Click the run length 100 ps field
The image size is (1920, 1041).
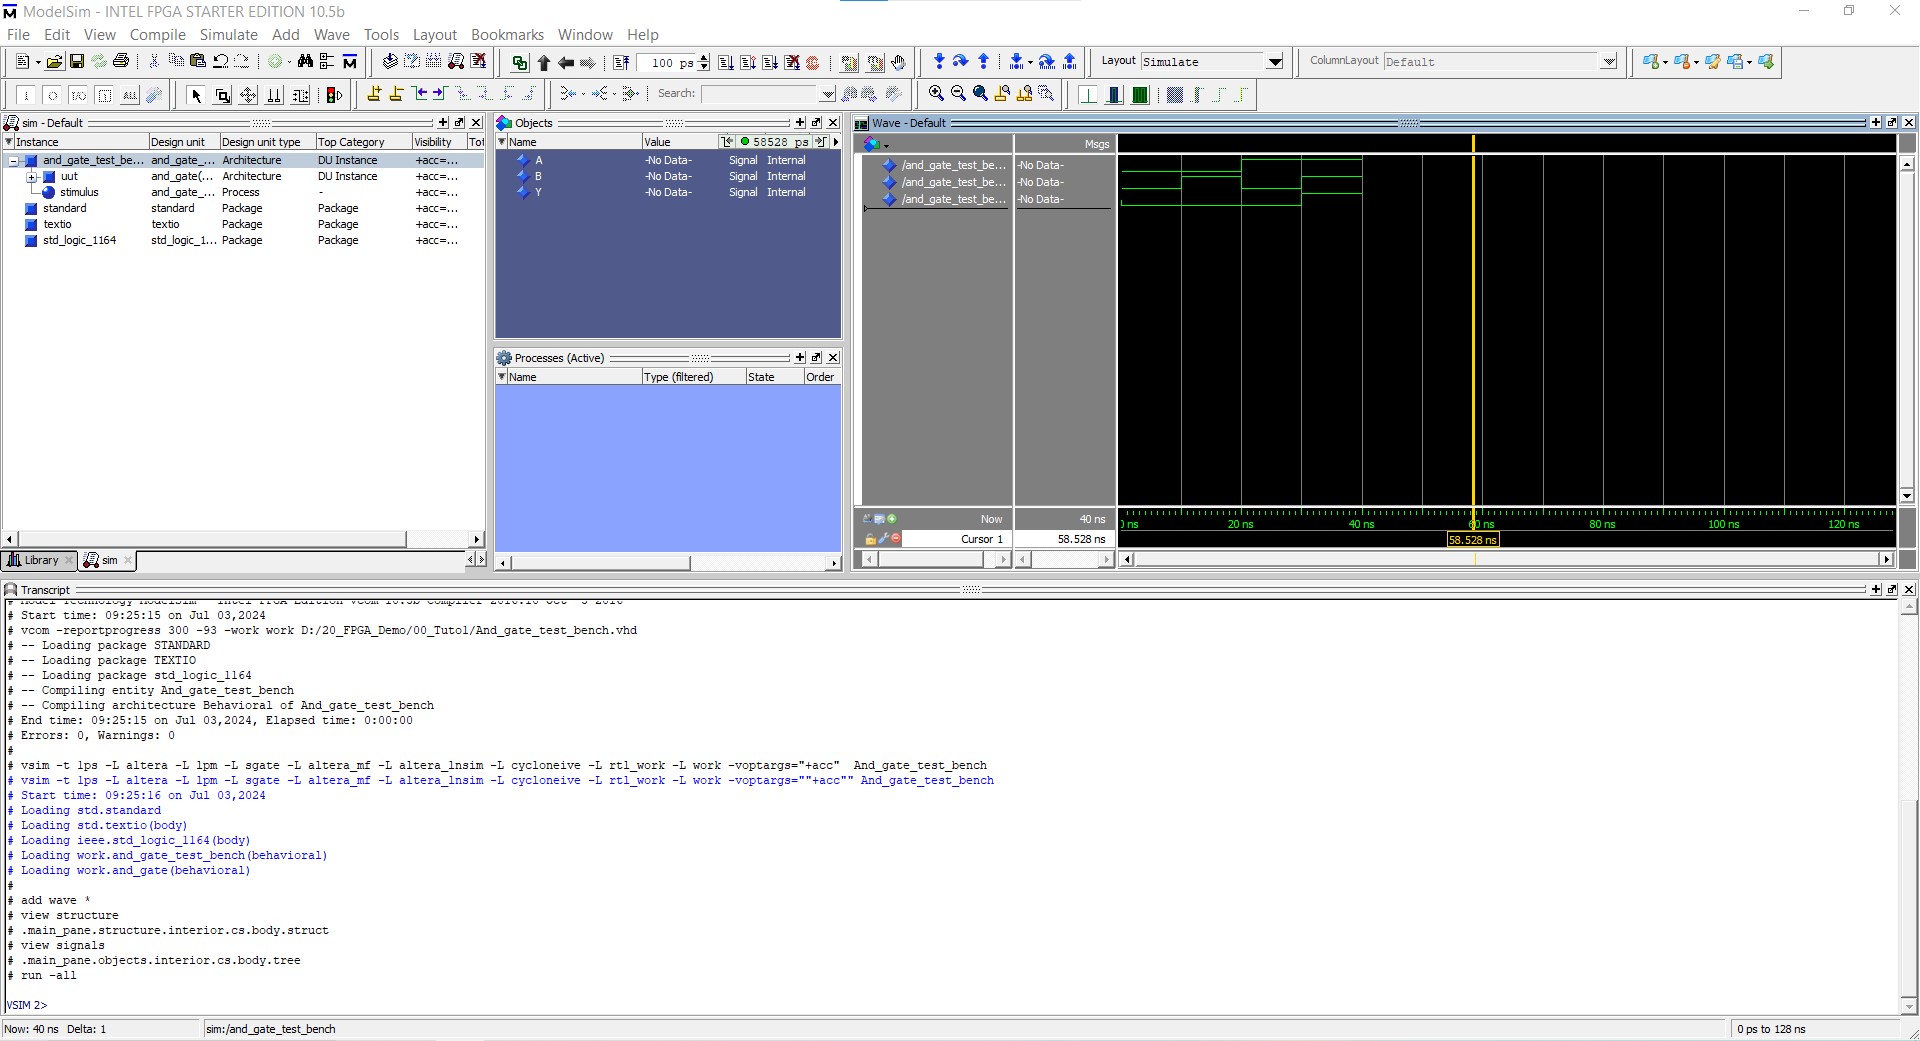pyautogui.click(x=666, y=62)
